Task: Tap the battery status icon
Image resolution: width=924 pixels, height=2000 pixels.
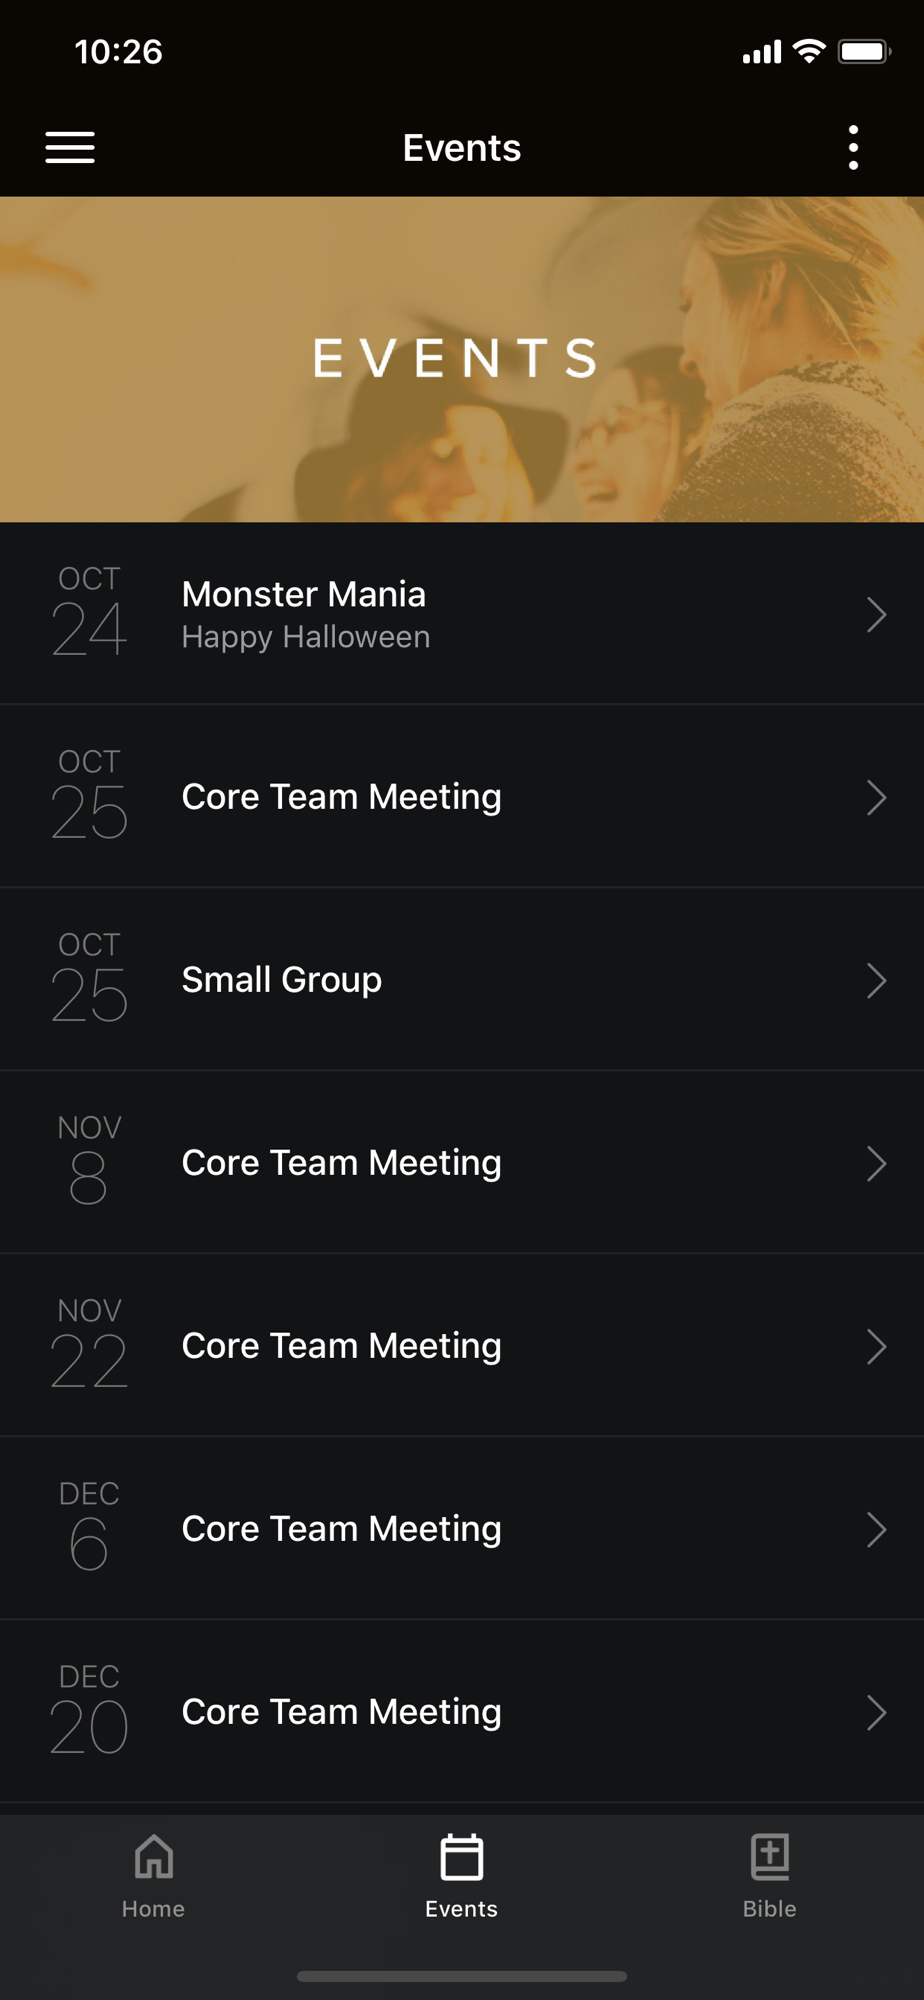Action: click(x=864, y=51)
